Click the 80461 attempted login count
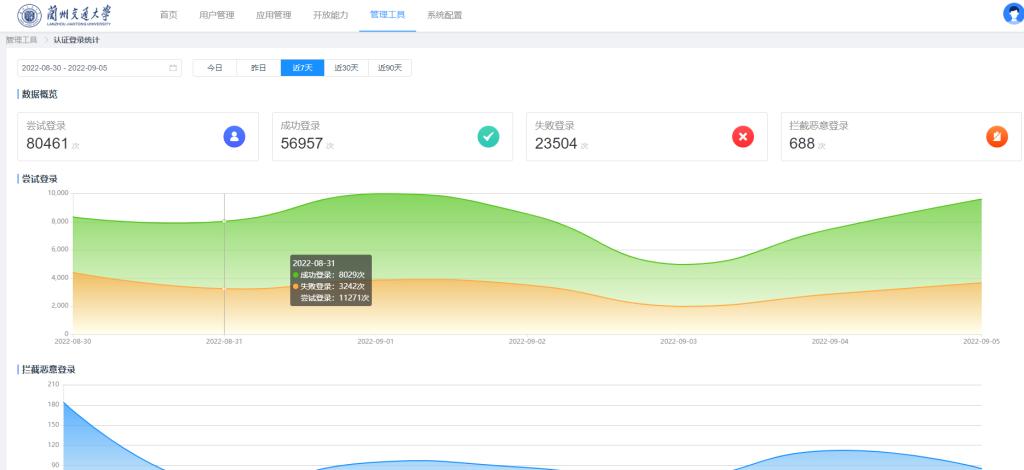The width and height of the screenshot is (1024, 470). (47, 144)
